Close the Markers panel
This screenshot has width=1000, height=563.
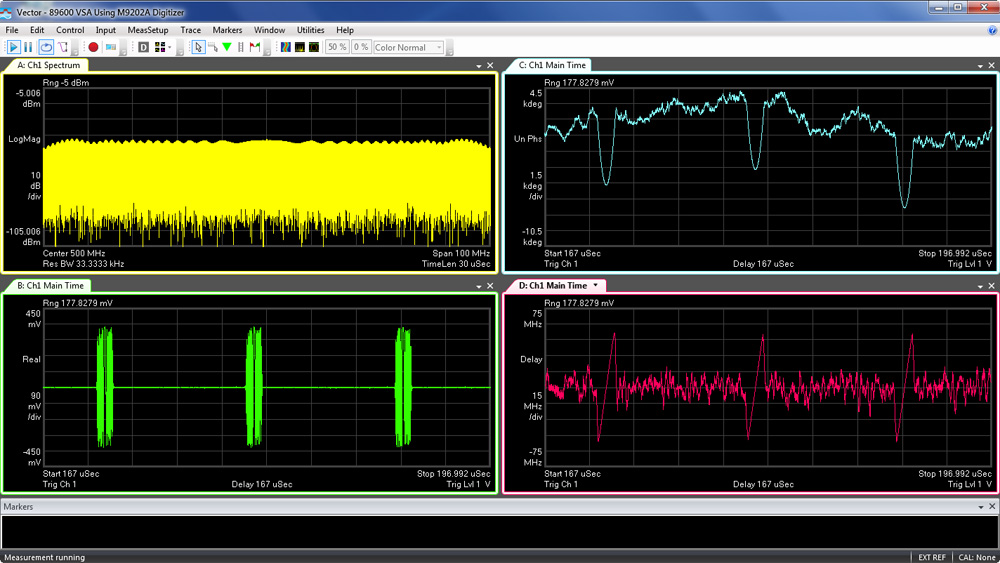point(990,507)
